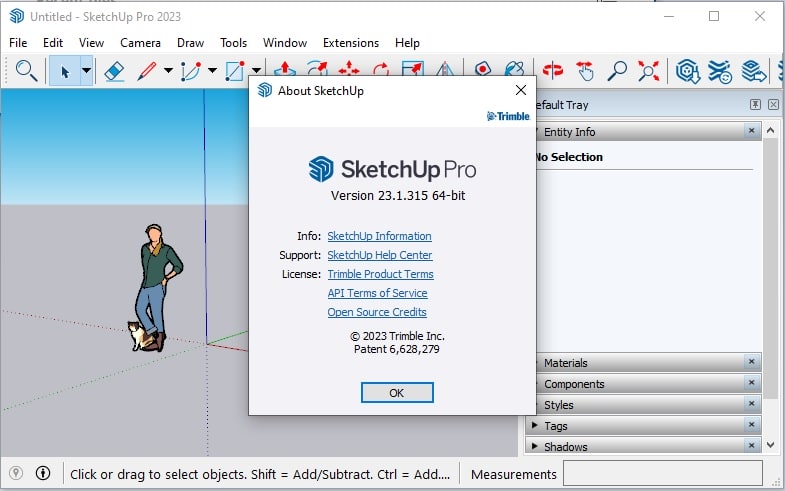Screen dimensions: 785x491
Task: Open the Edit menu
Action: point(53,43)
